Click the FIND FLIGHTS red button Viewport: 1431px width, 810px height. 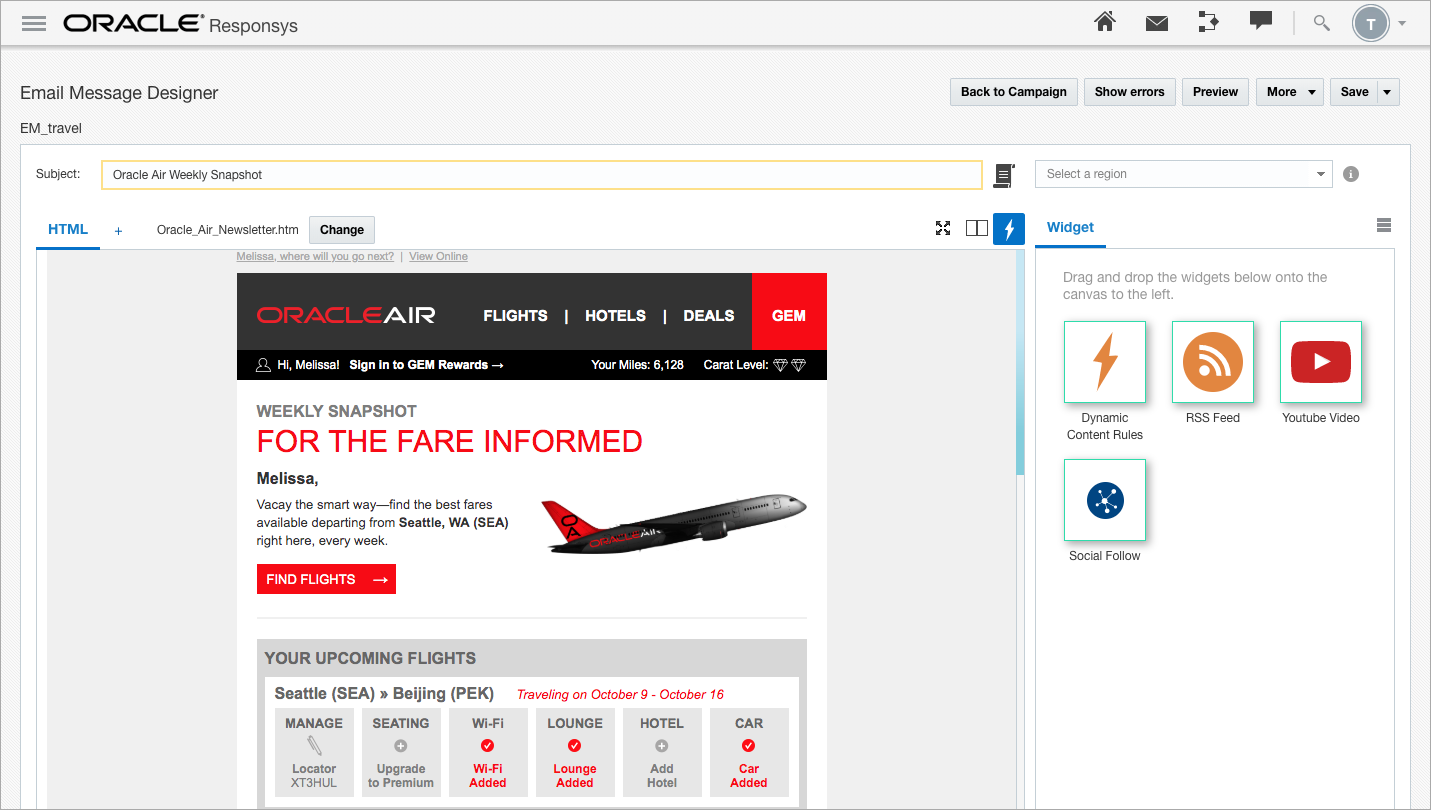[326, 579]
